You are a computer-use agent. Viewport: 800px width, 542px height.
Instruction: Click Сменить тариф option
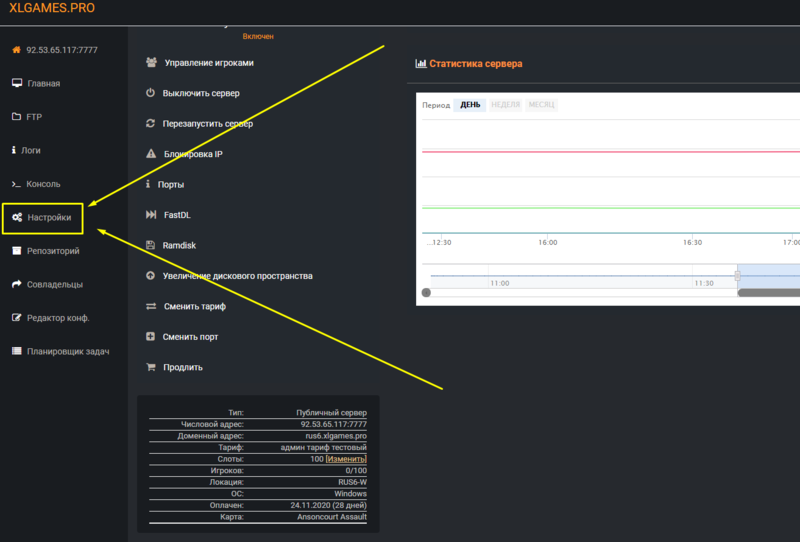click(x=196, y=306)
